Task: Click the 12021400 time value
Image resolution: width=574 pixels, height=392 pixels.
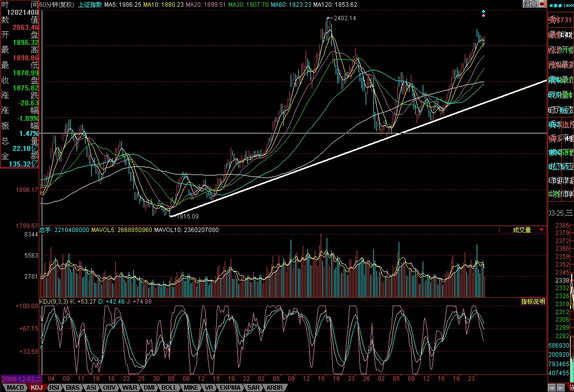Action: 23,12
